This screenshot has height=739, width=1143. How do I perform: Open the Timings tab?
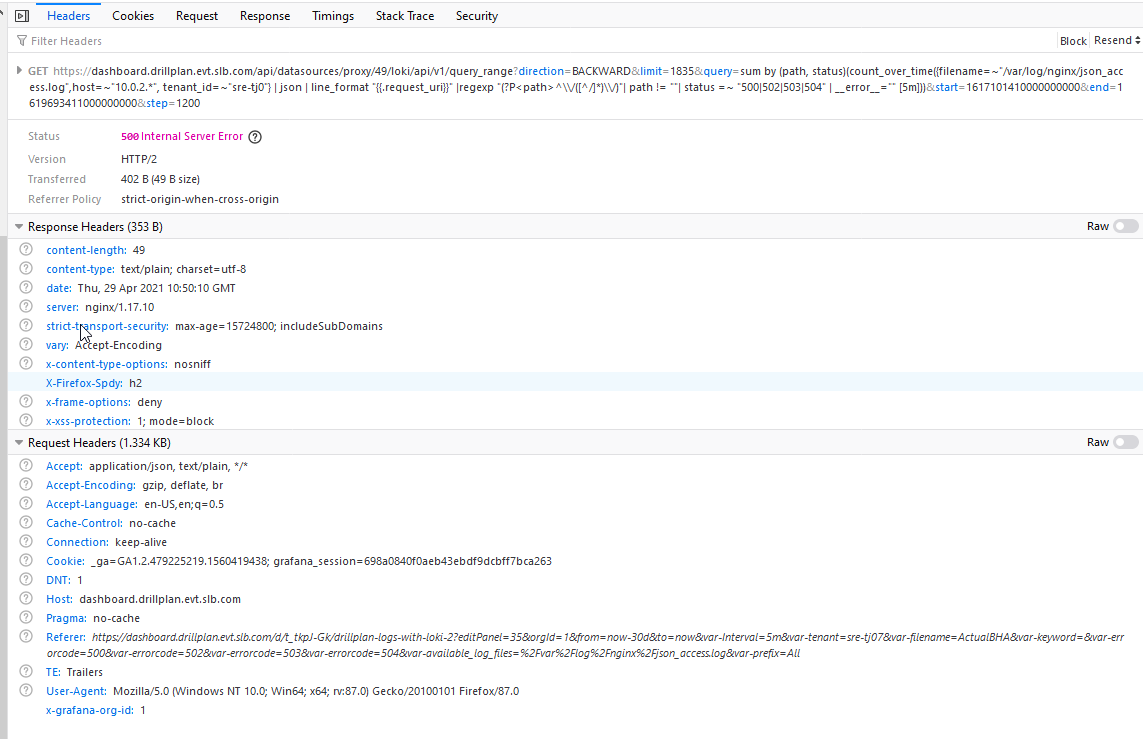(x=332, y=15)
